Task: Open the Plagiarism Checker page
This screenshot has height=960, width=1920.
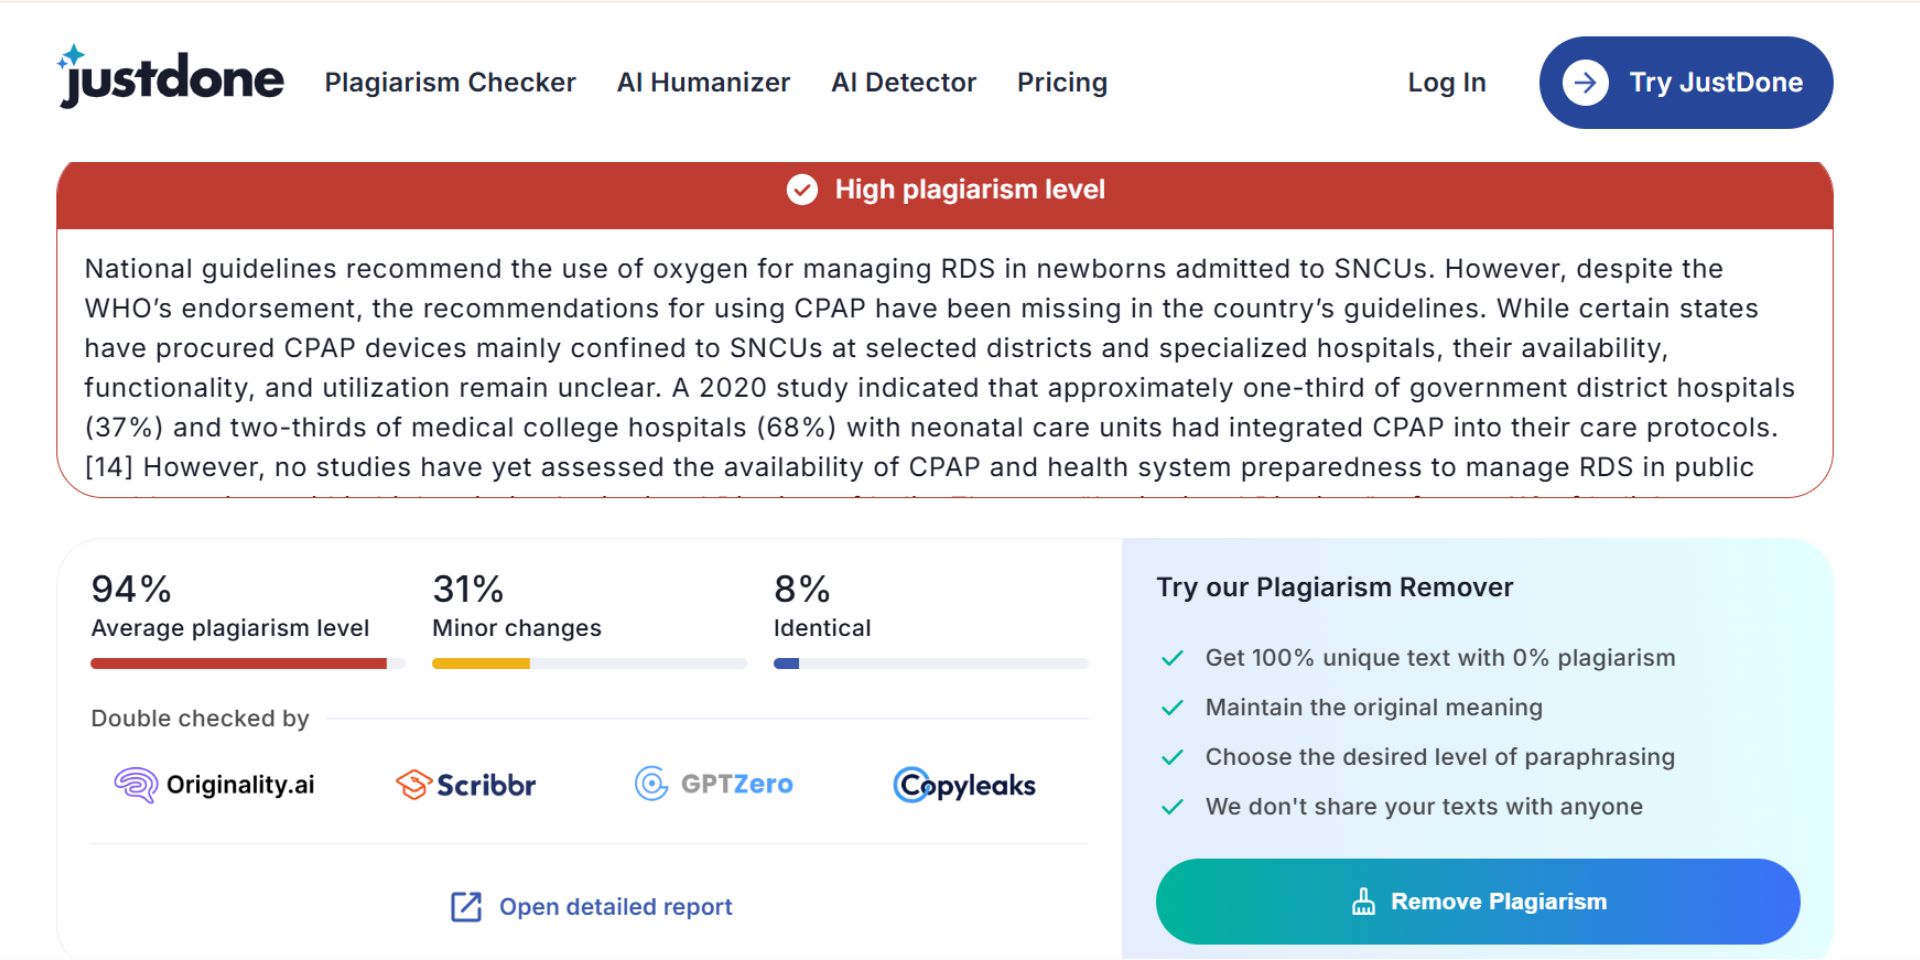Action: pyautogui.click(x=450, y=83)
